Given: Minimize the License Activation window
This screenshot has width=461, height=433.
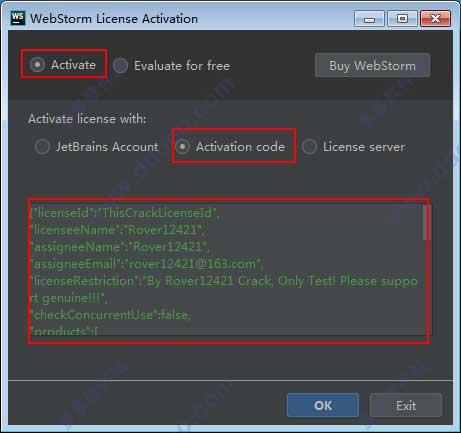Looking at the screenshot, I should 369,19.
